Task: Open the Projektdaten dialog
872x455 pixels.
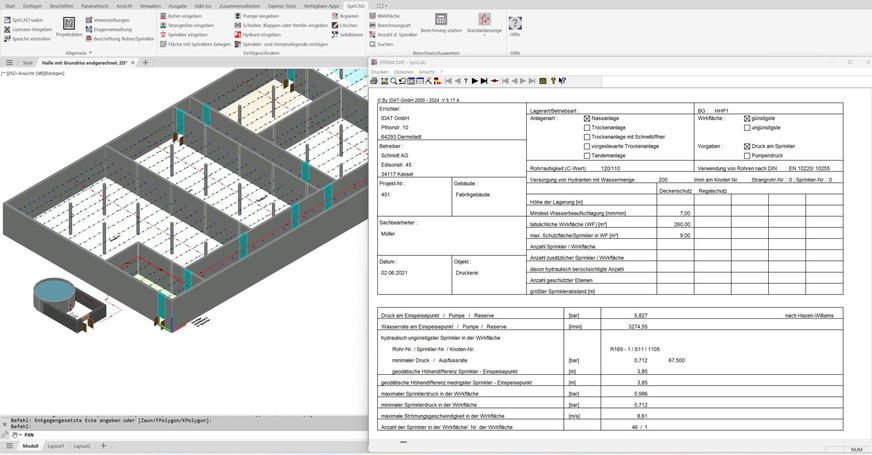Action: coord(69,27)
